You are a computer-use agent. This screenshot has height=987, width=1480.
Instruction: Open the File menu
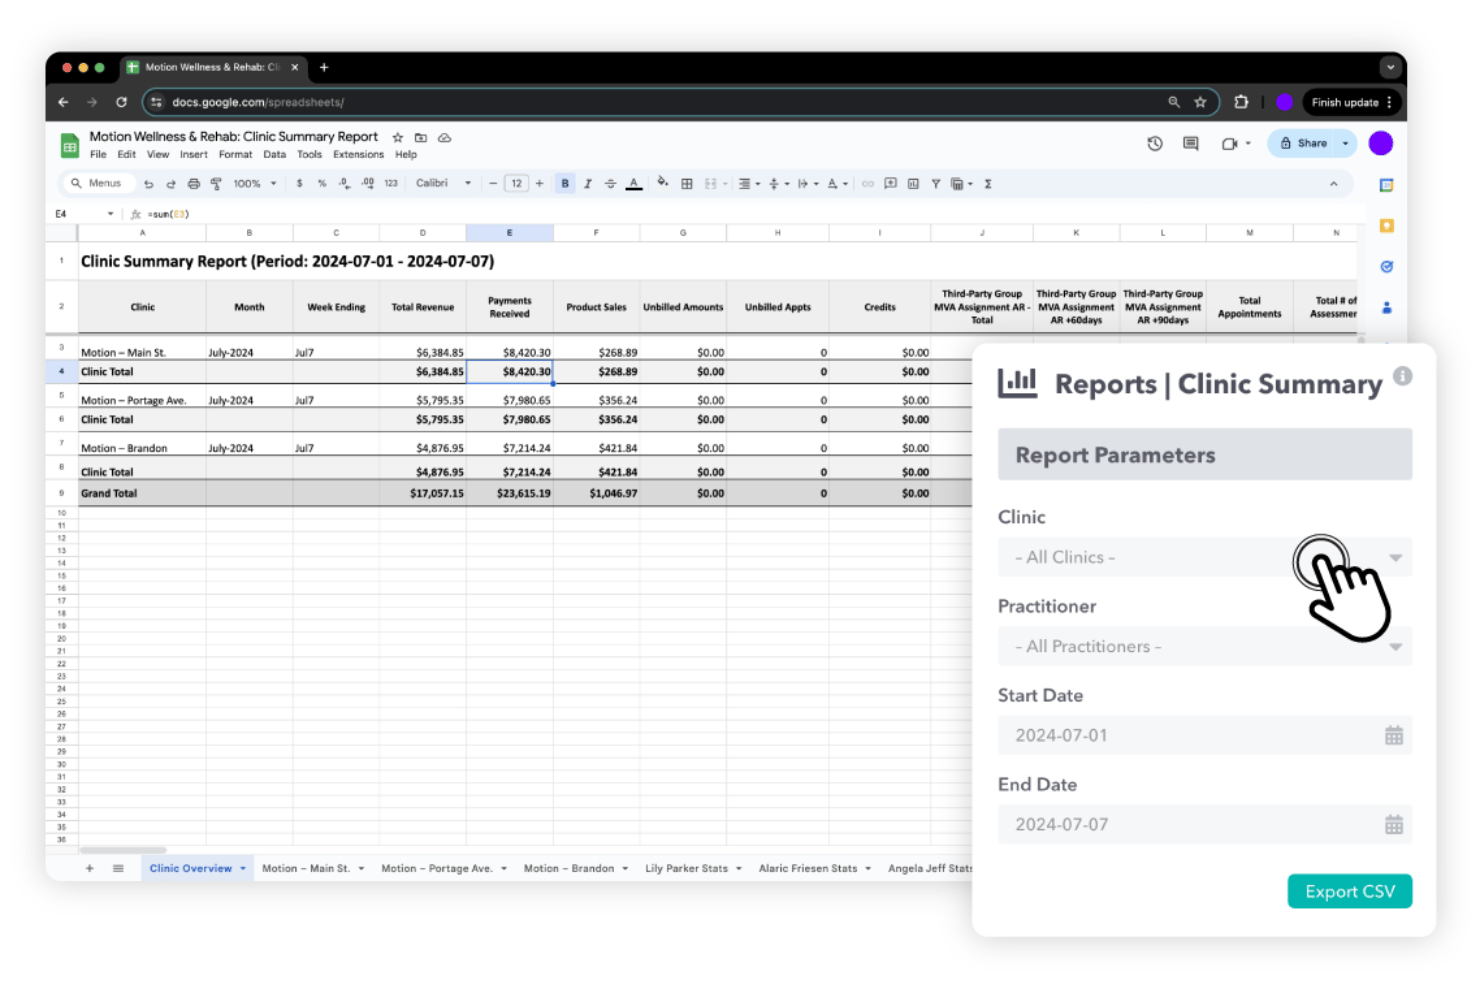98,155
